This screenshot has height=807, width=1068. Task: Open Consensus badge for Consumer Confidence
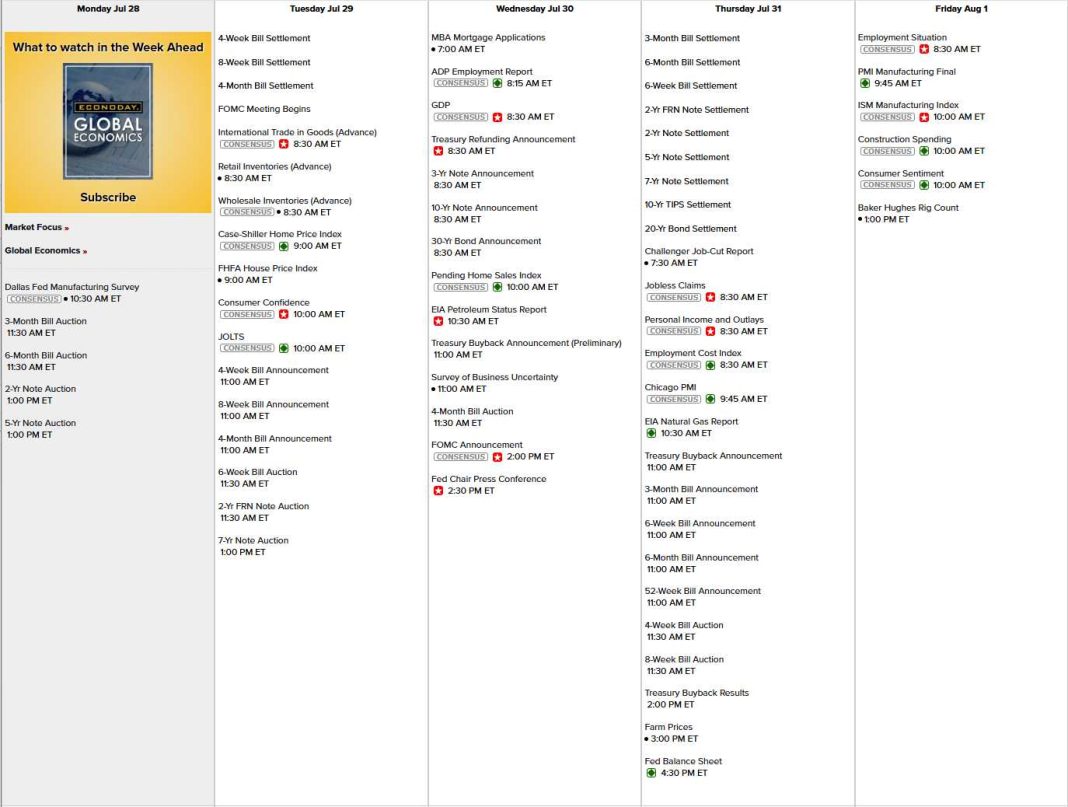246,314
